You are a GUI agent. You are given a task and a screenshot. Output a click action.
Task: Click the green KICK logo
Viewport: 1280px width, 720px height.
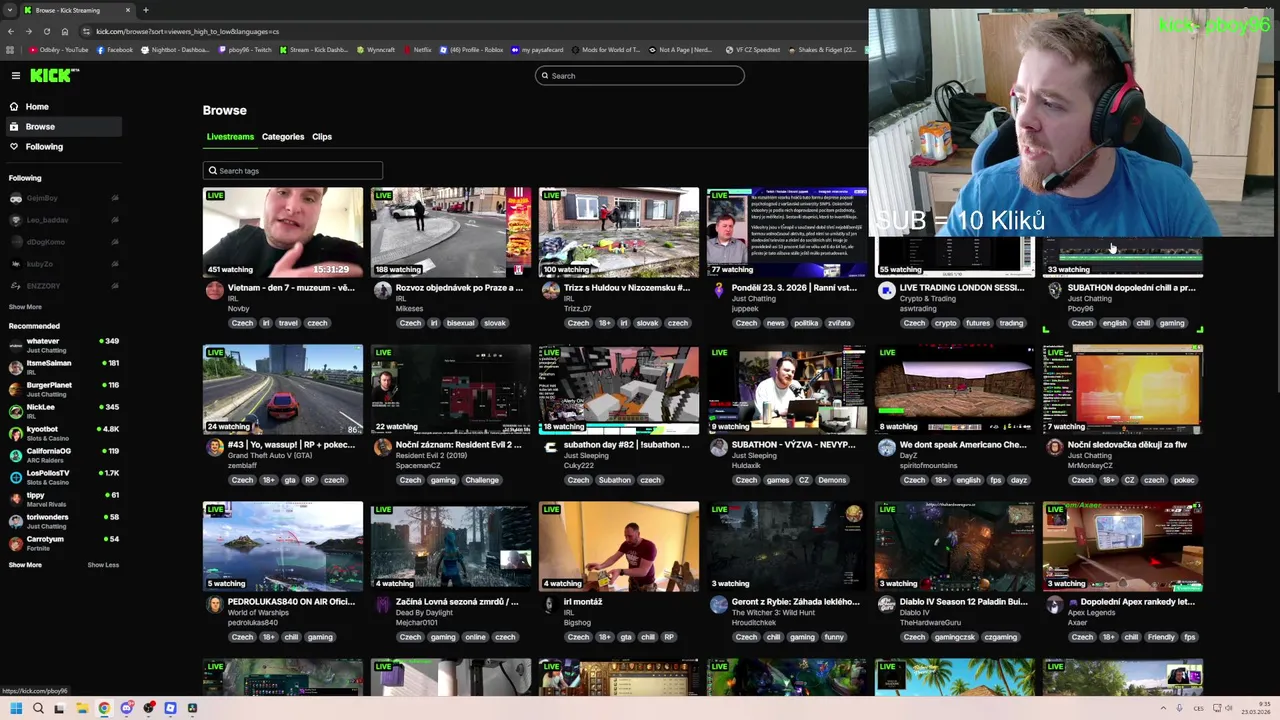[x=53, y=75]
